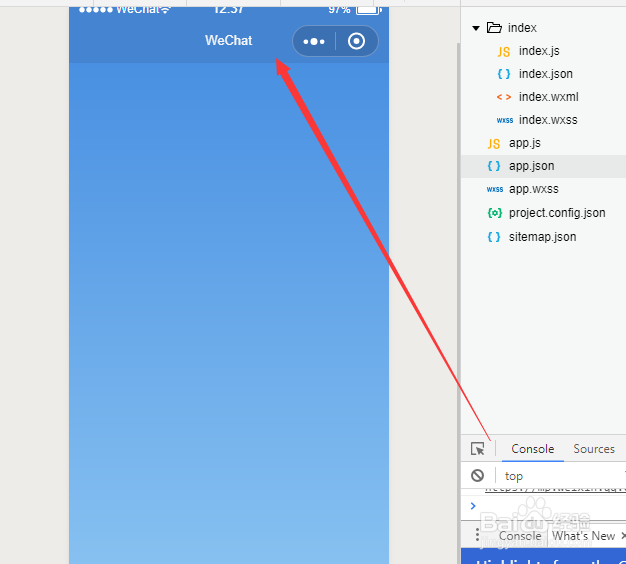Click the green config icon beside project.config.json
The height and width of the screenshot is (564, 626).
click(x=494, y=213)
